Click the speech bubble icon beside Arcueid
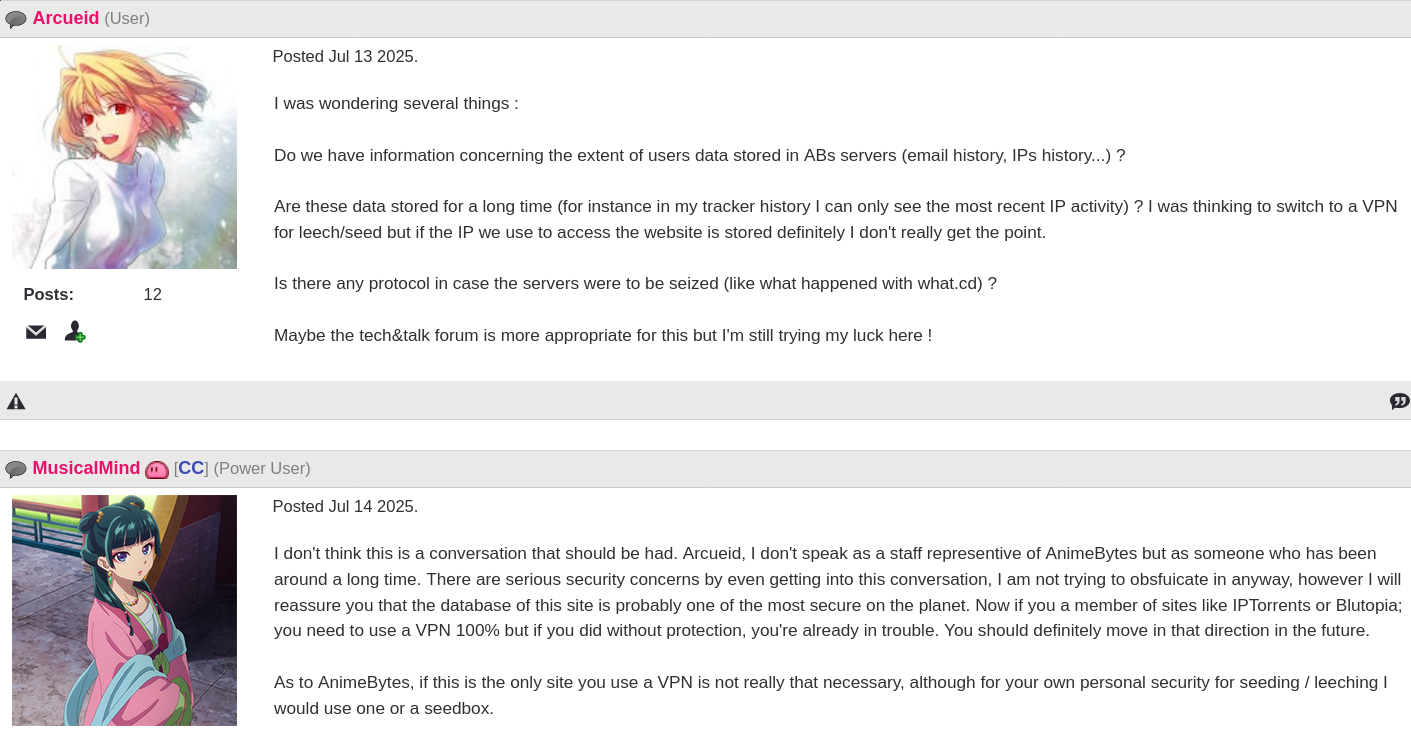The image size is (1411, 735). [x=15, y=19]
